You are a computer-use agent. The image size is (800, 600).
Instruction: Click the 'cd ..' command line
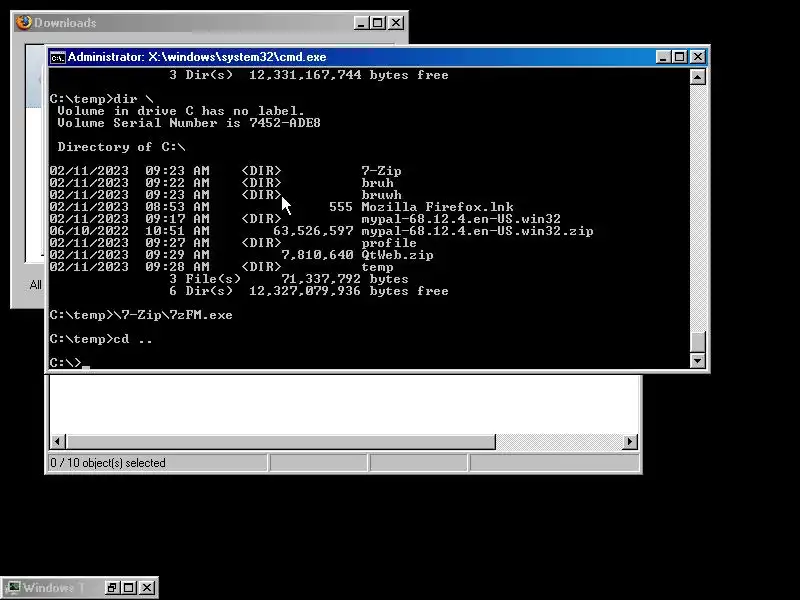(x=101, y=339)
